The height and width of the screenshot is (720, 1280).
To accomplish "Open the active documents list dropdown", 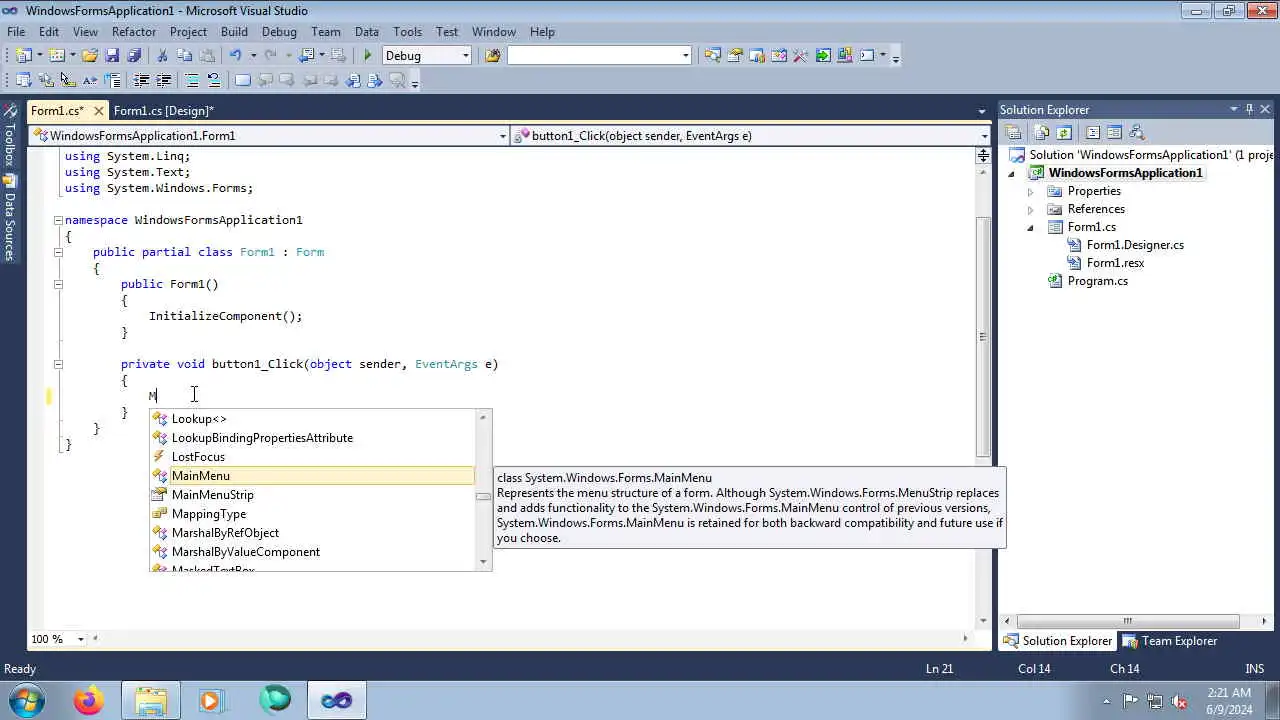I will [x=982, y=111].
